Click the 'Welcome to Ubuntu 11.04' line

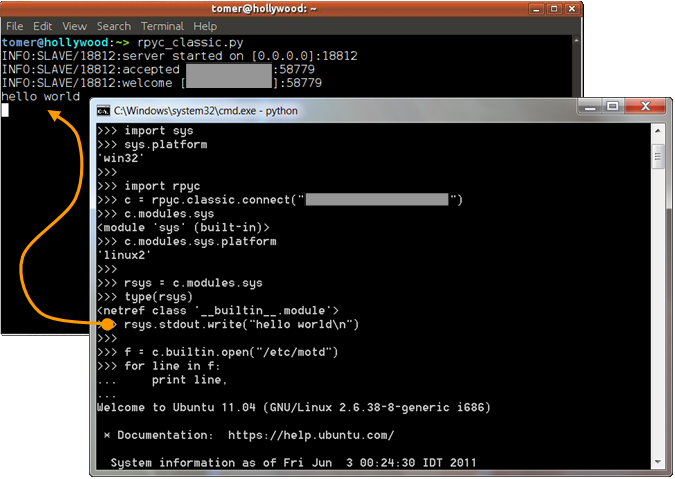tap(294, 408)
